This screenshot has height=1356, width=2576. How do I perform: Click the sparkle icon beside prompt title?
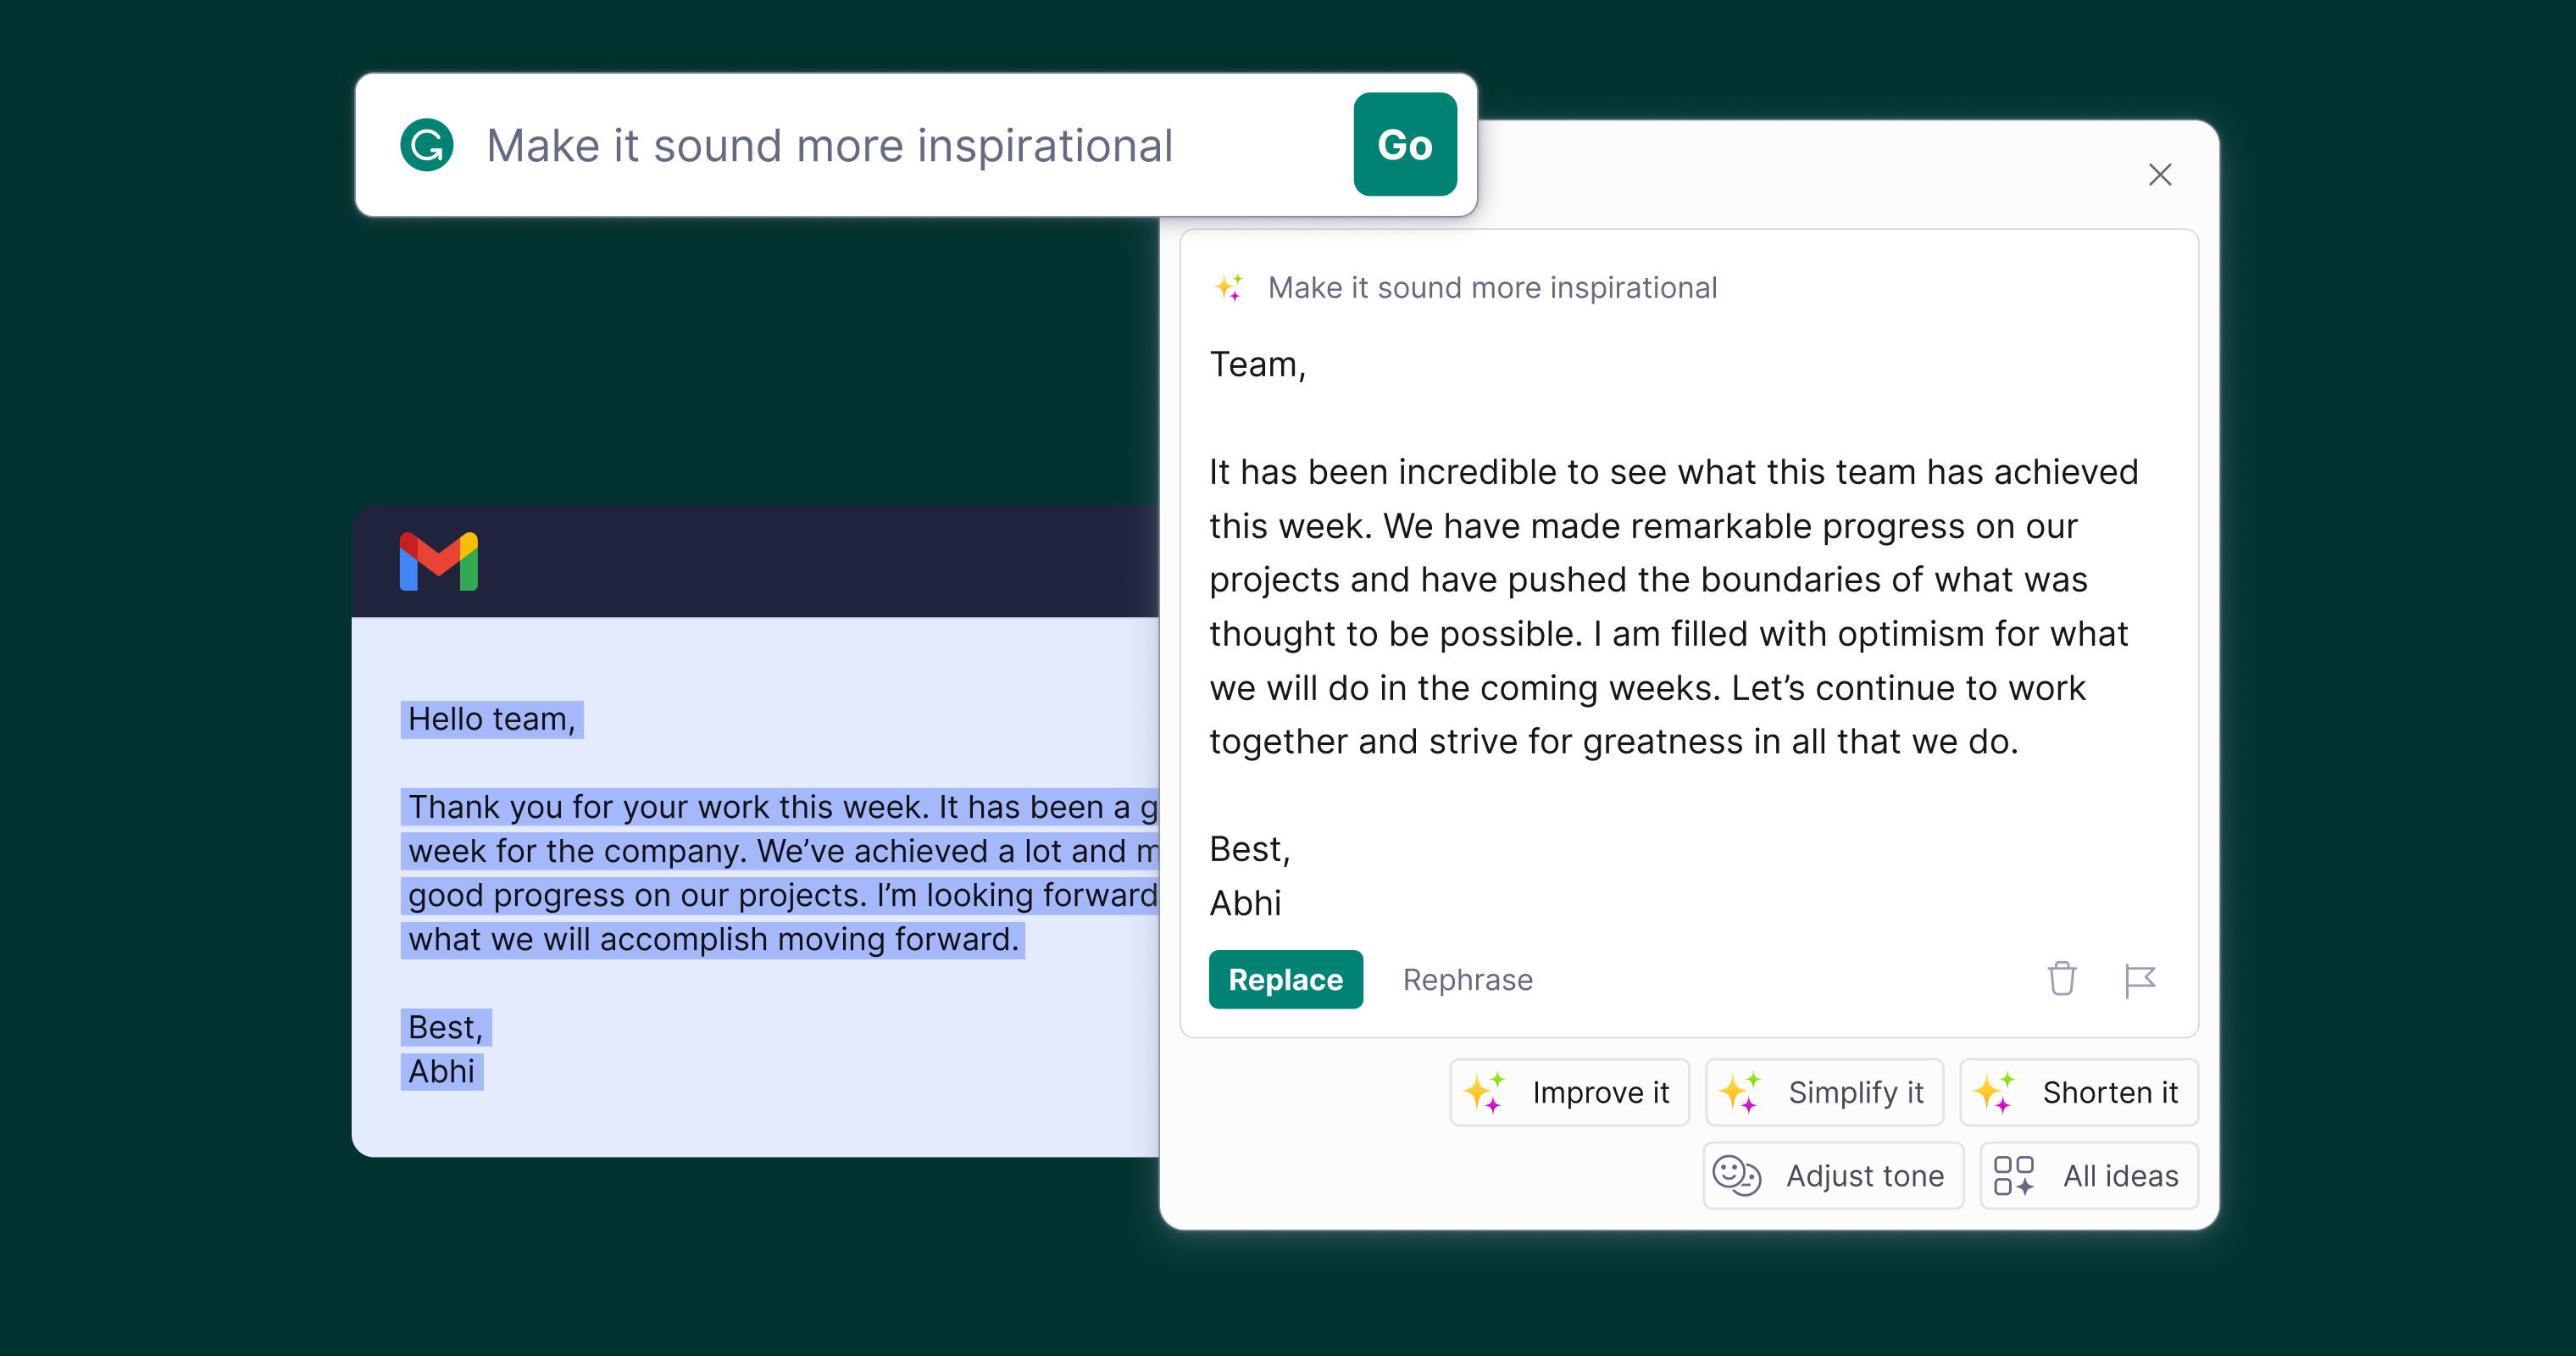[x=1229, y=288]
